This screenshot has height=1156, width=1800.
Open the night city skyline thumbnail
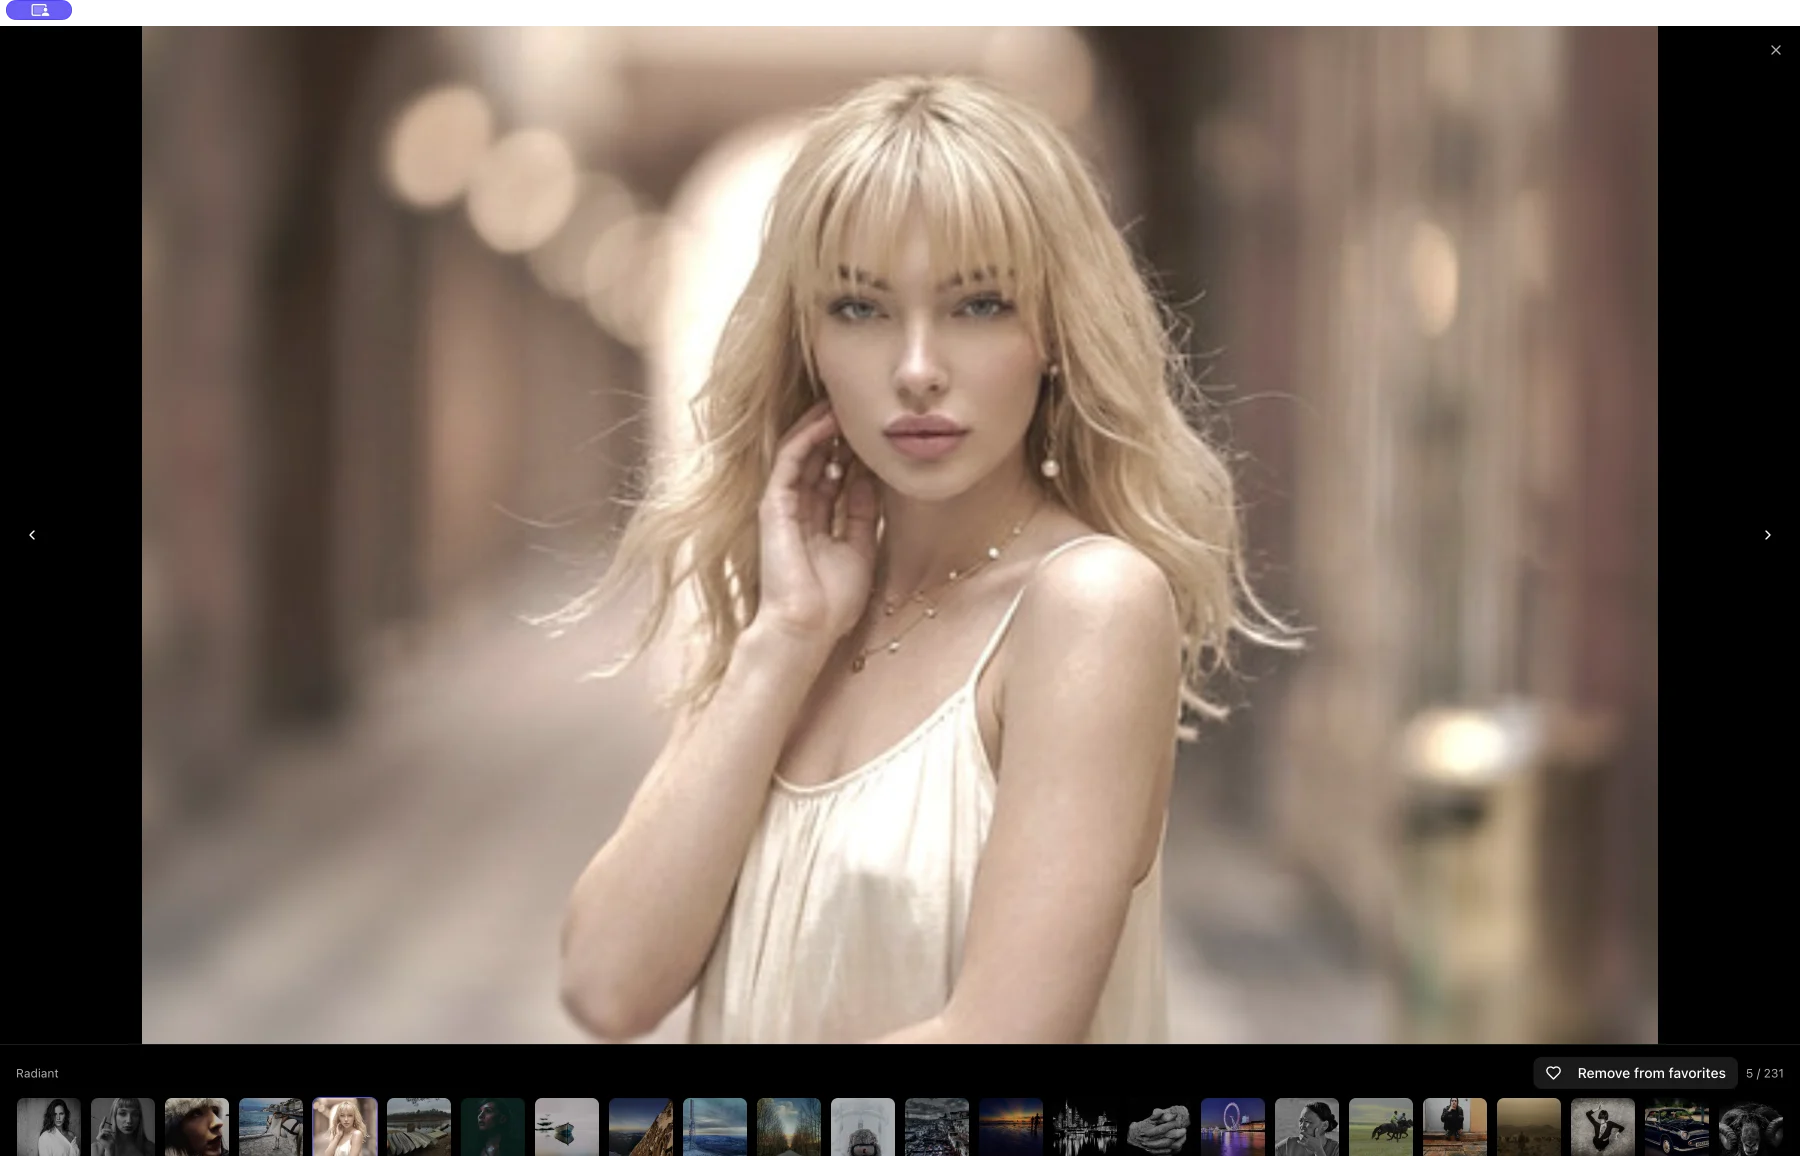(1085, 1127)
